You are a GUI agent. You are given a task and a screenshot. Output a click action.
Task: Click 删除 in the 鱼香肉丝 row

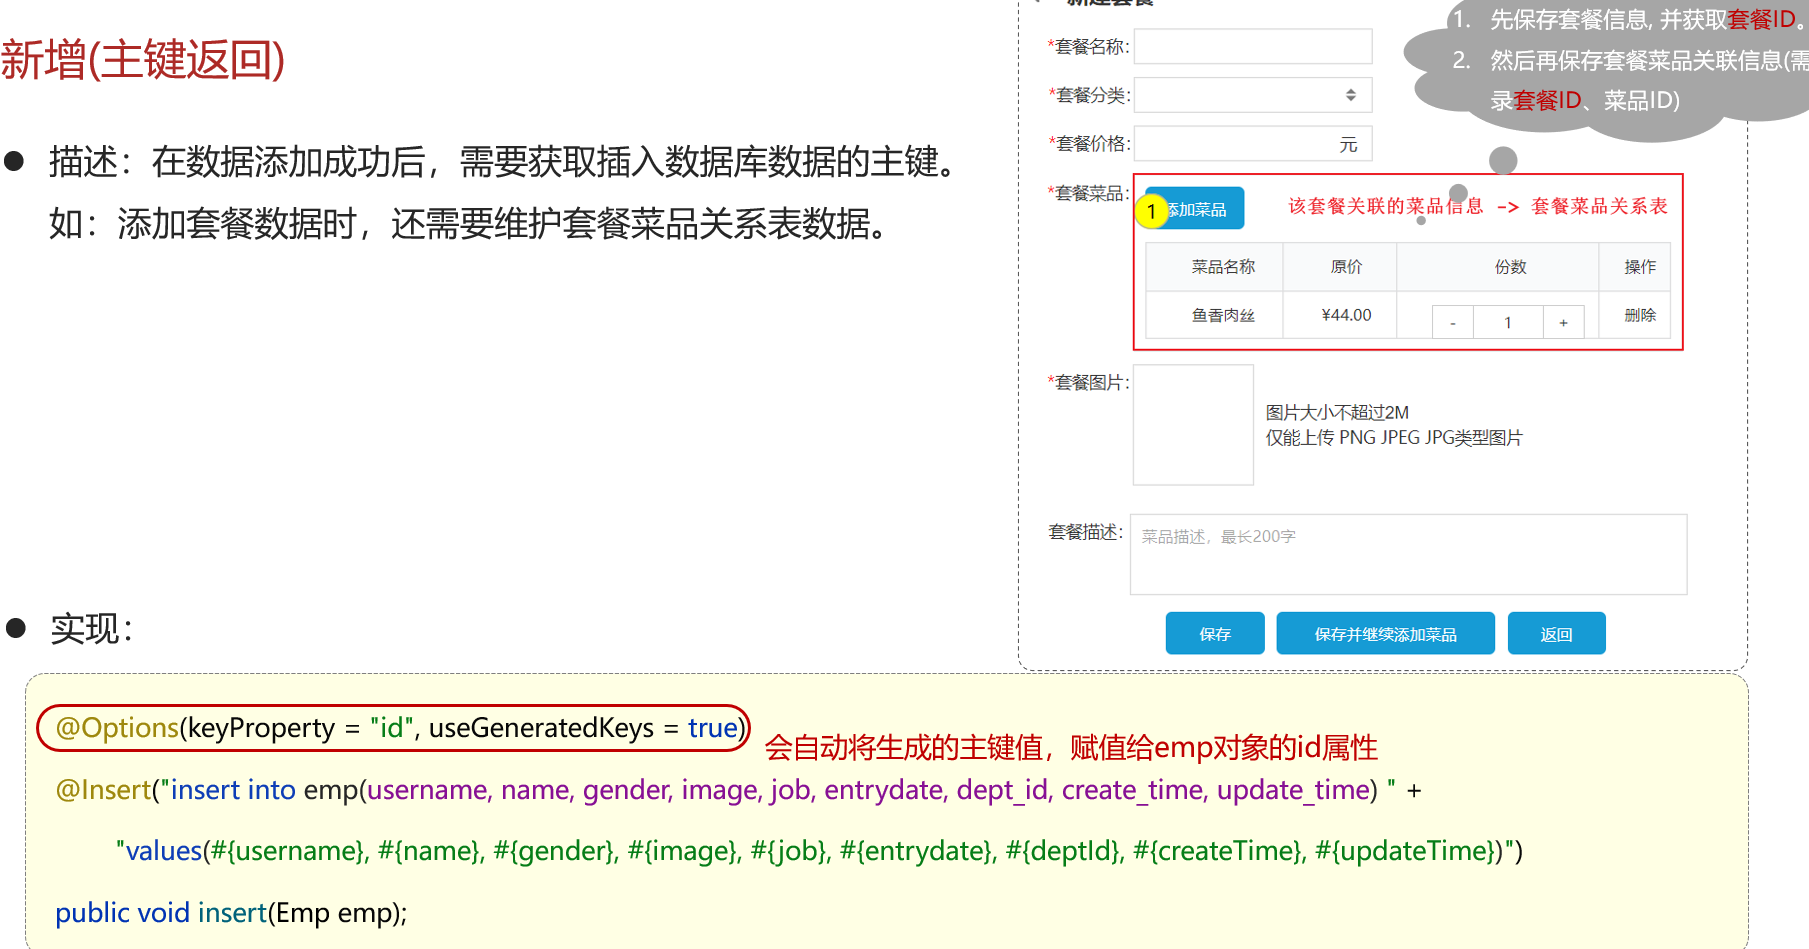pos(1640,315)
